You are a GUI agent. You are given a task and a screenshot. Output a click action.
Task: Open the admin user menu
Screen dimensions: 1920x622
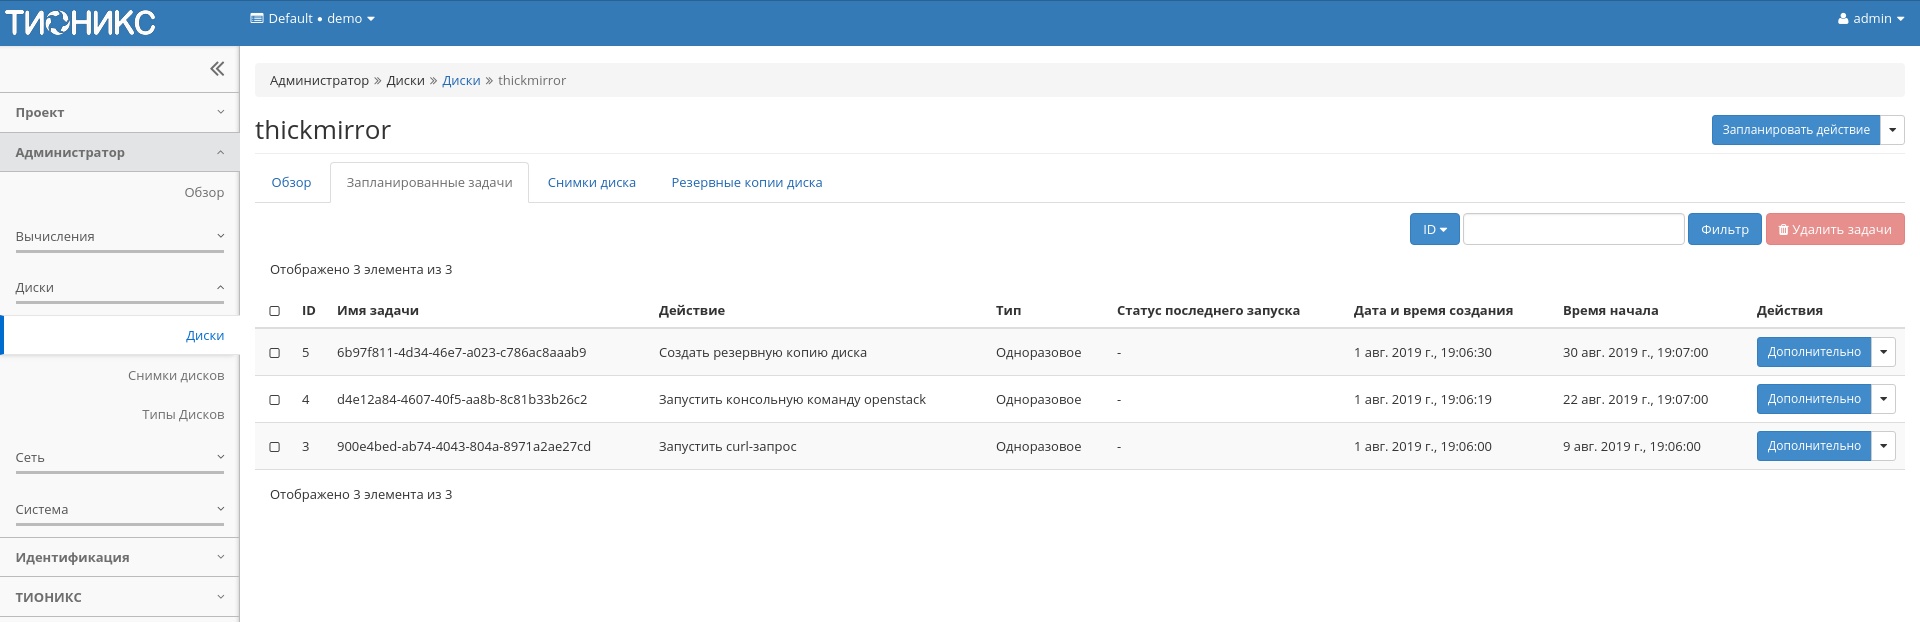click(1870, 19)
